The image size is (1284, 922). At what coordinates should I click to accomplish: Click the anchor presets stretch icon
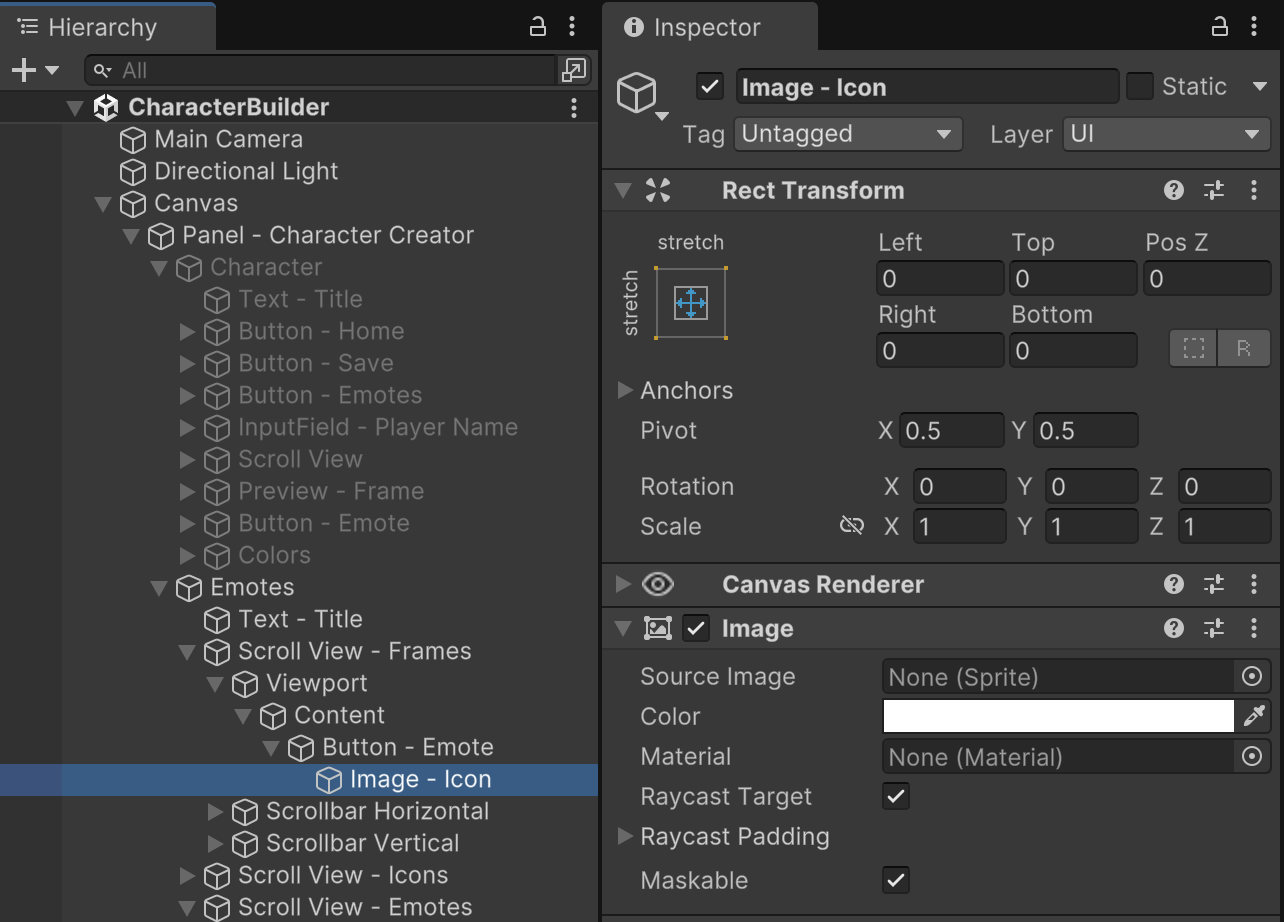click(690, 303)
